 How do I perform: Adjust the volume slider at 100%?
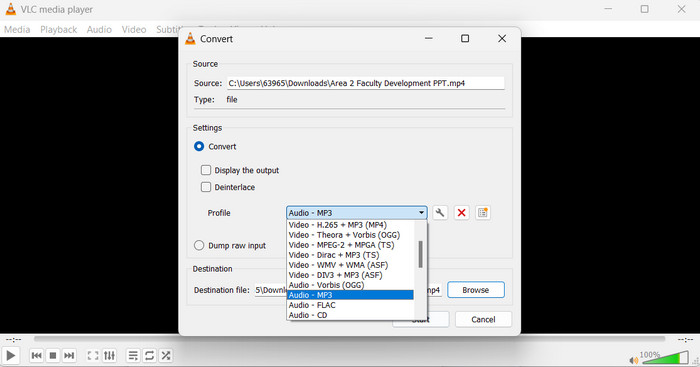pyautogui.click(x=666, y=358)
